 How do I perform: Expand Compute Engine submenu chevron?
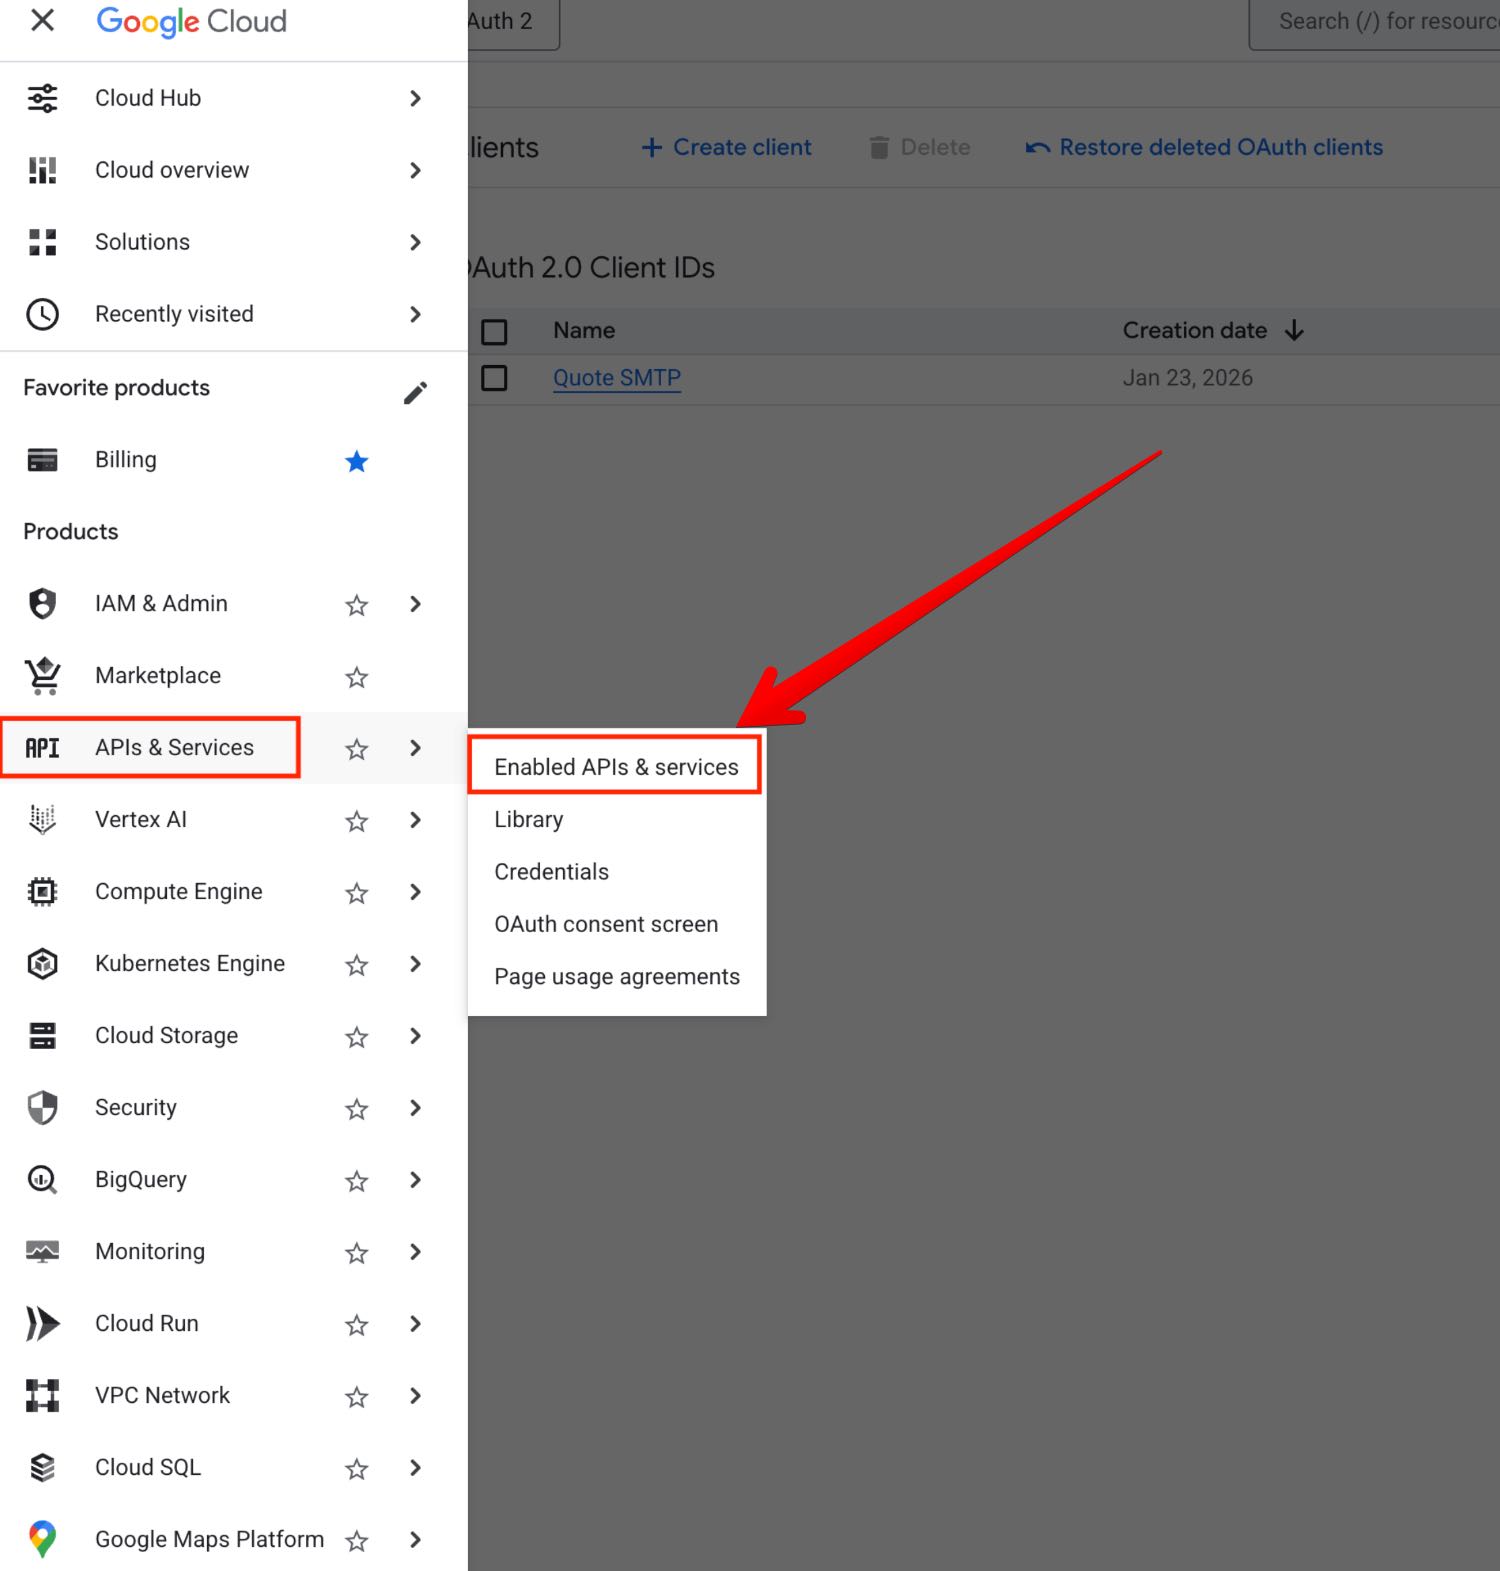[x=415, y=892]
